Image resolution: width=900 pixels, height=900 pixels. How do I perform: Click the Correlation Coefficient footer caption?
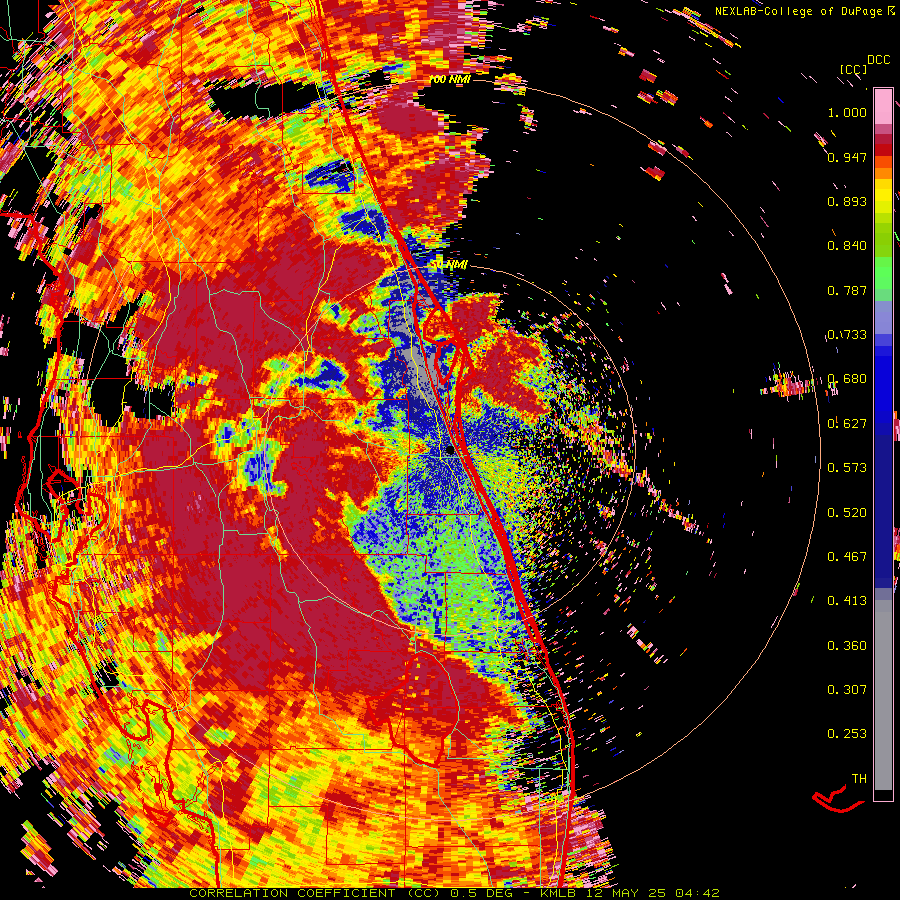pos(454,893)
